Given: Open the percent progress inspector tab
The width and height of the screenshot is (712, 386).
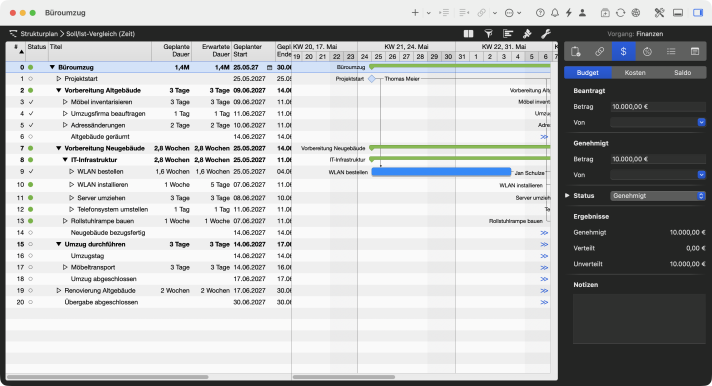Looking at the screenshot, I should [x=647, y=52].
